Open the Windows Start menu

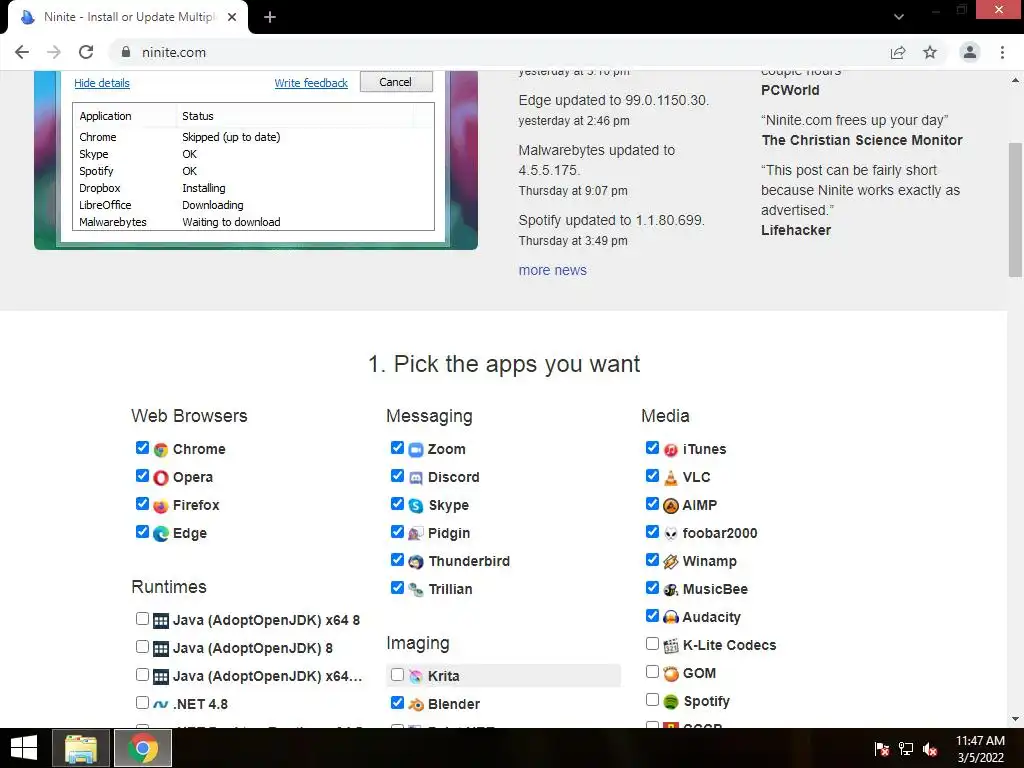(24, 748)
